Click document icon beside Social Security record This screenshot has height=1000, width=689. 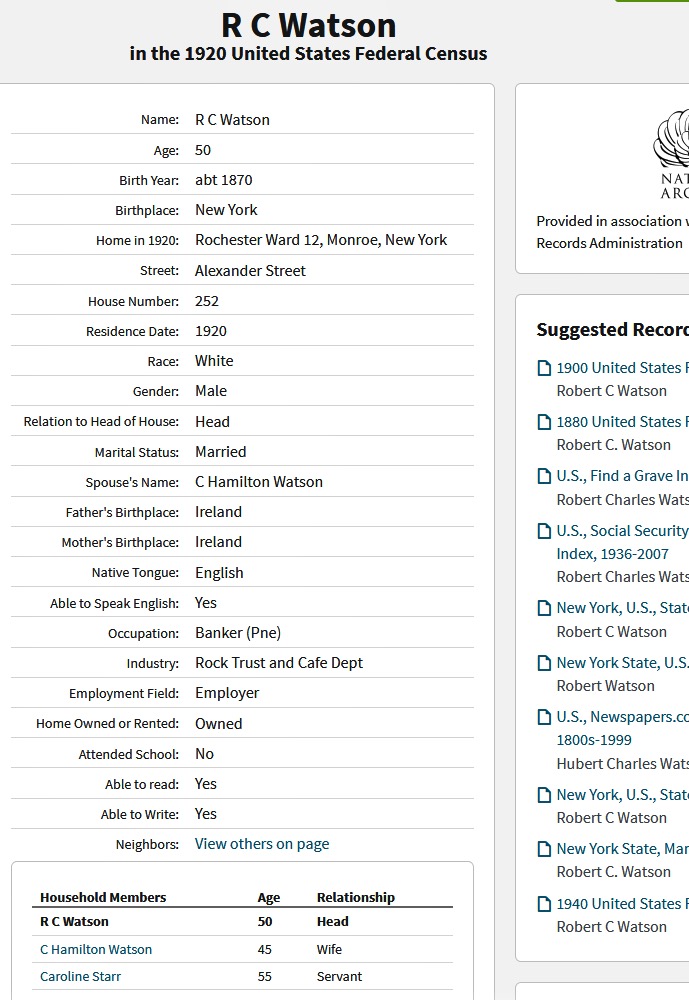pos(544,531)
